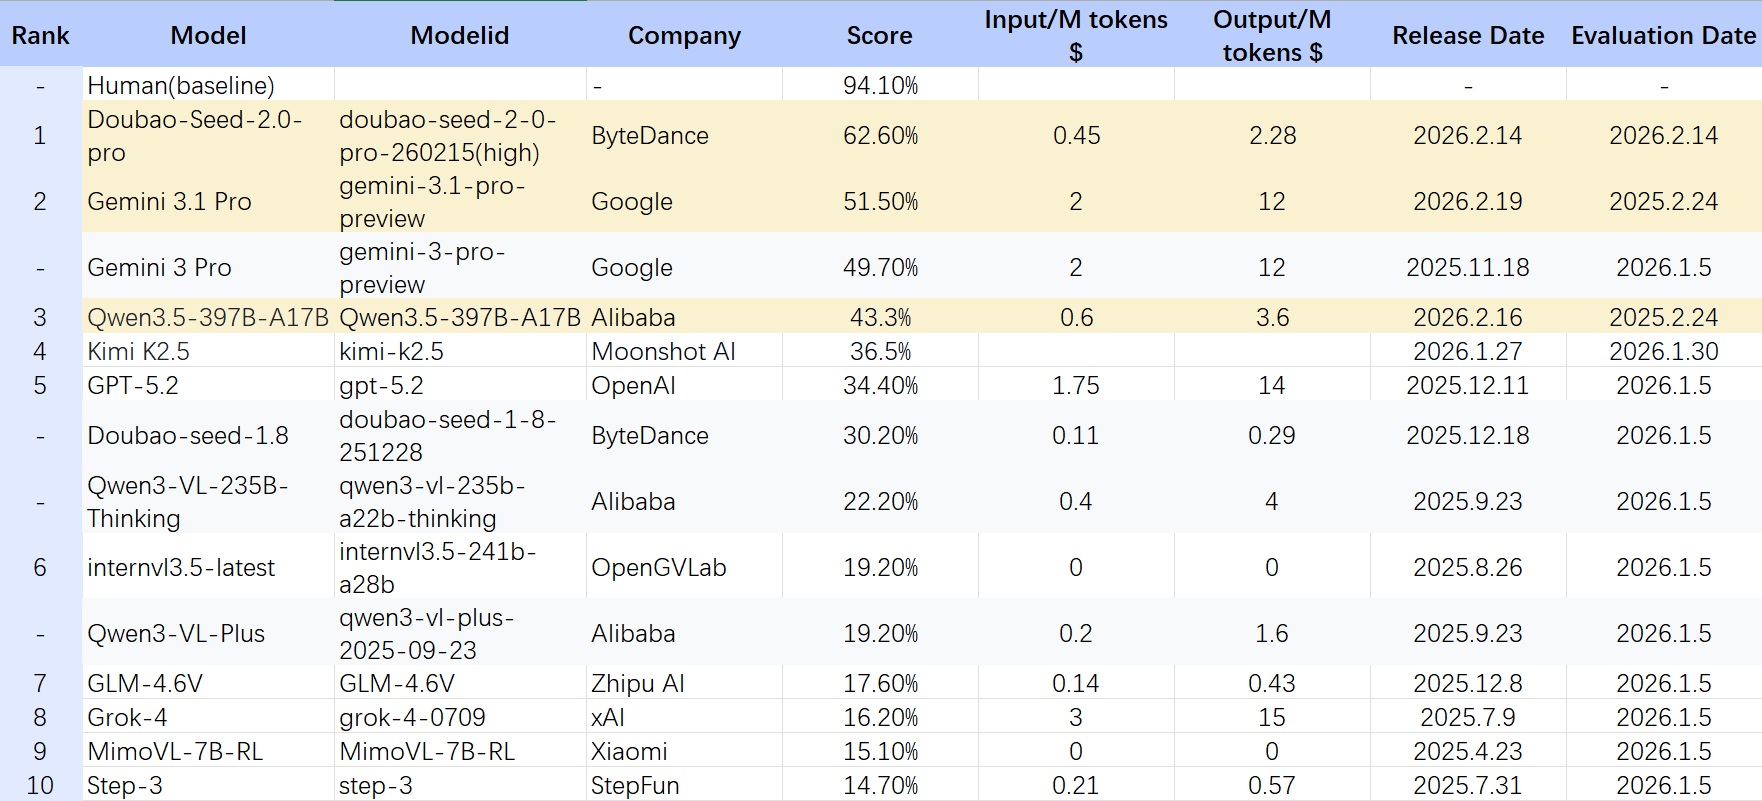
Task: Click GPT-5.2's score of 34.40%
Action: 880,386
